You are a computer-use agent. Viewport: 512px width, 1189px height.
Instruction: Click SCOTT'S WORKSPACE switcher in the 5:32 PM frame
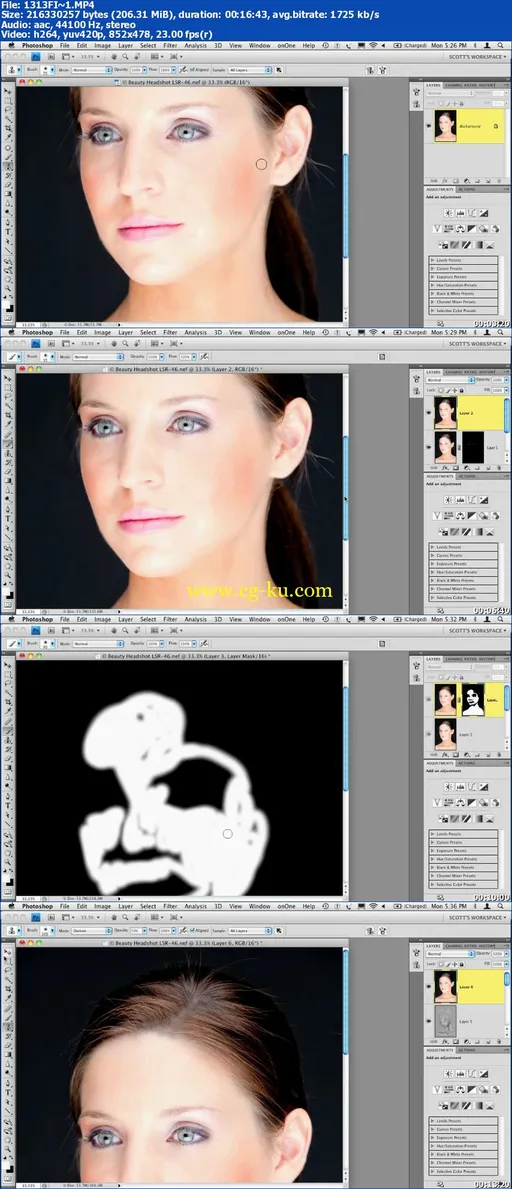tap(478, 630)
